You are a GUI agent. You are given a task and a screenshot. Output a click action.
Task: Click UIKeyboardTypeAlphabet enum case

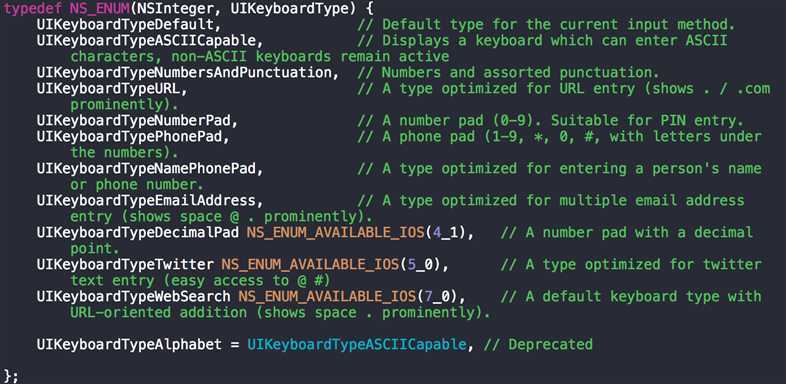[129, 344]
